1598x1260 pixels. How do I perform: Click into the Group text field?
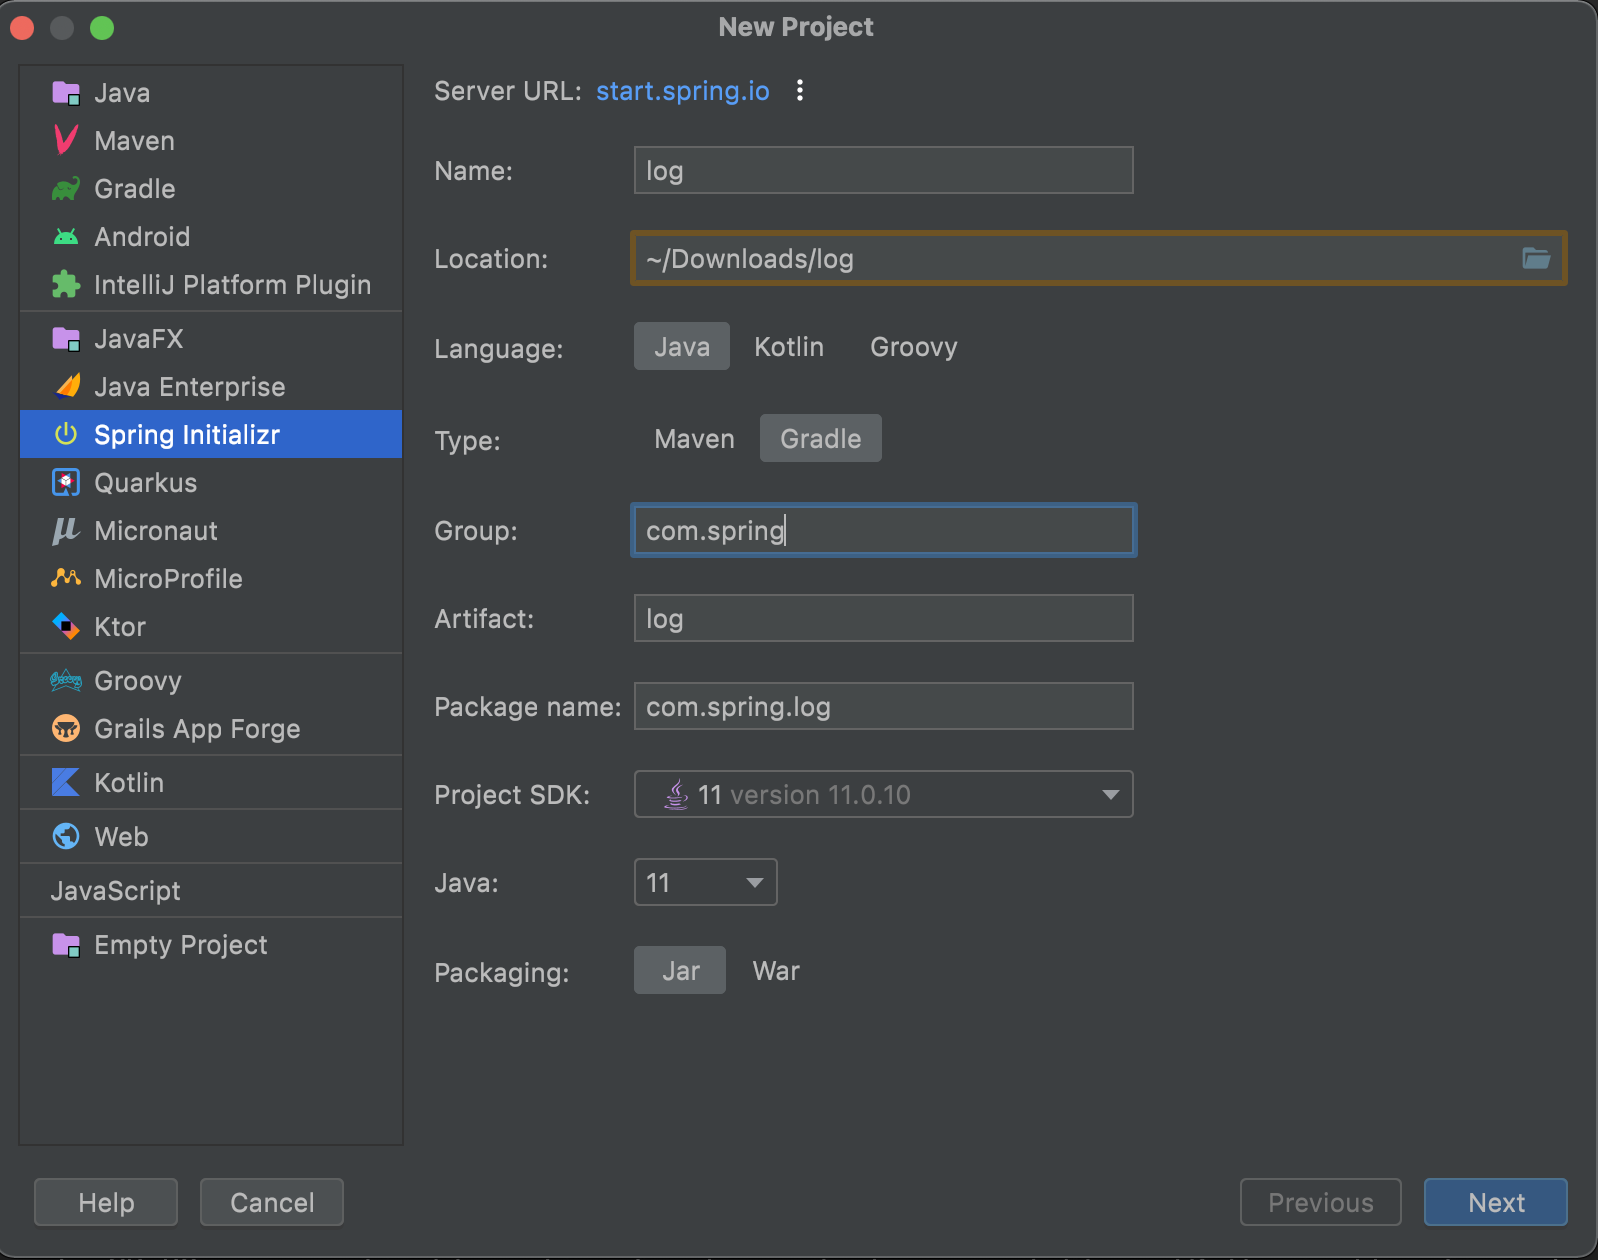[884, 531]
